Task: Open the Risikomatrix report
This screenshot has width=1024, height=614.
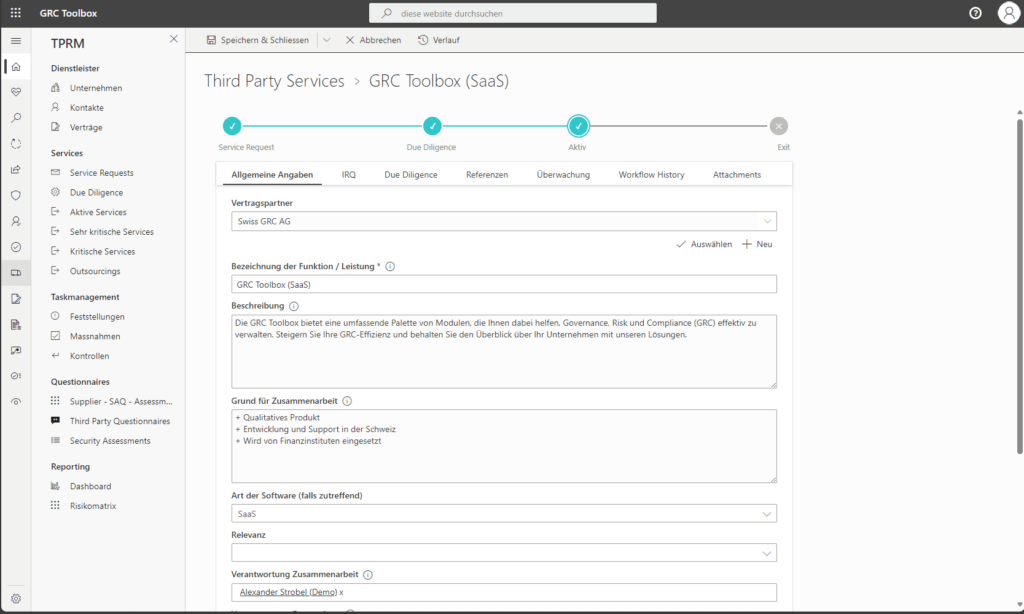Action: pos(93,506)
